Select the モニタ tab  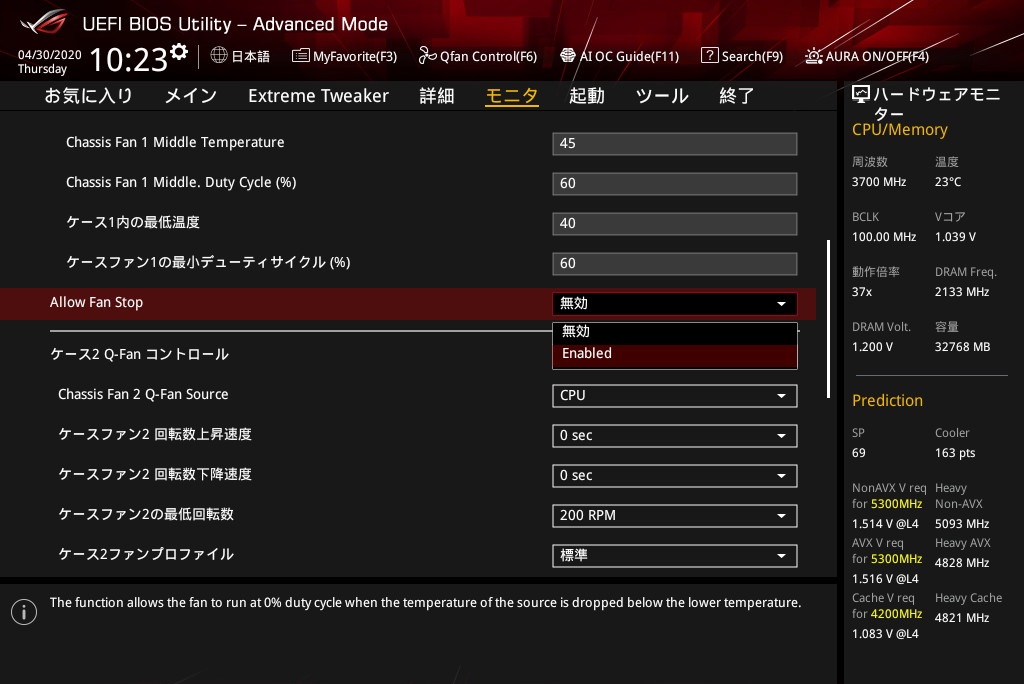tap(511, 95)
